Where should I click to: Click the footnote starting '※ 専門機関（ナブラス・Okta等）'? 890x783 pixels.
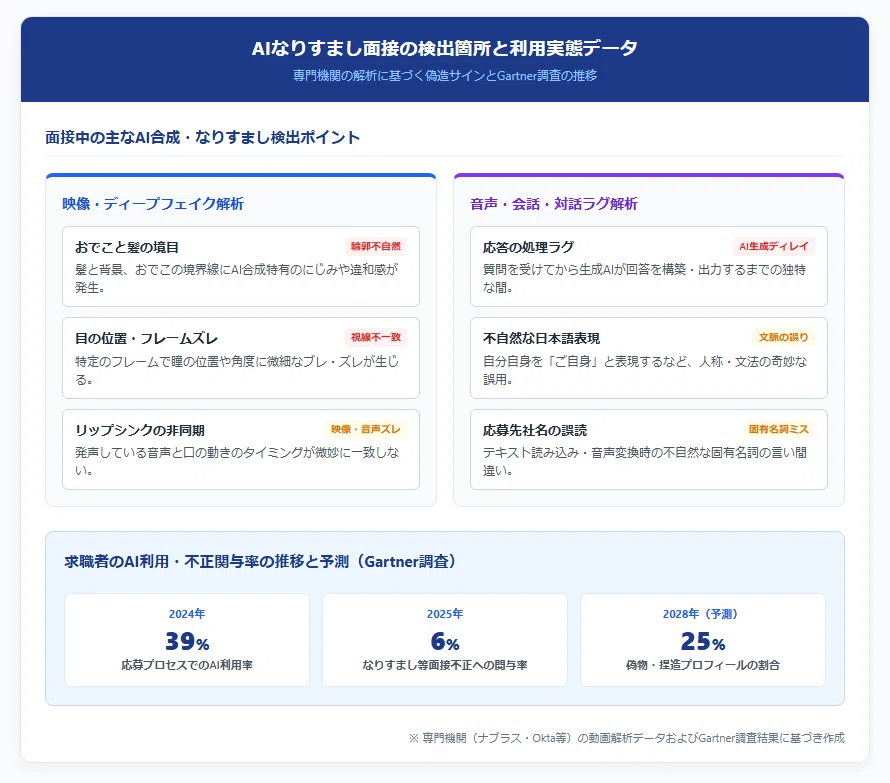(x=627, y=738)
